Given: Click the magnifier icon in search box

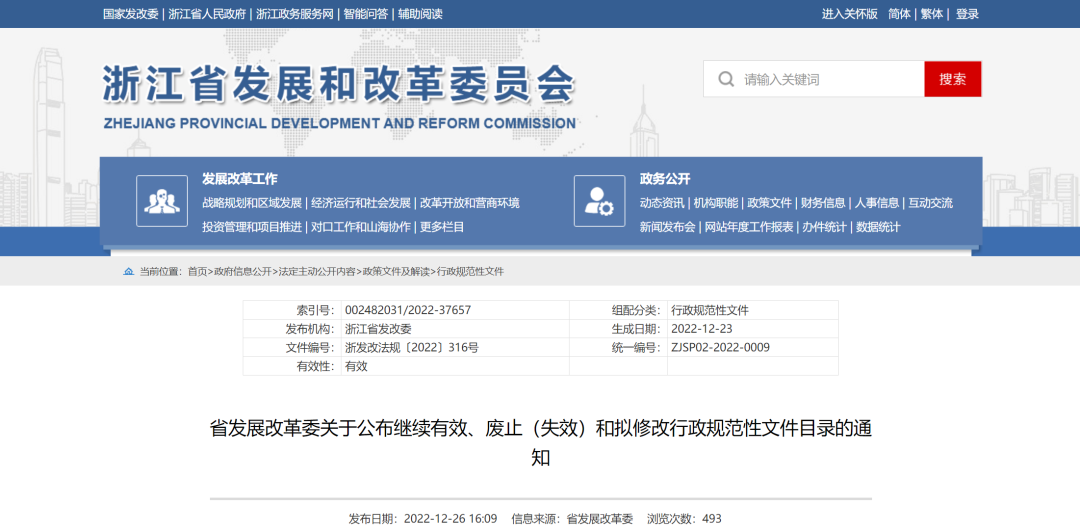Looking at the screenshot, I should coord(726,79).
